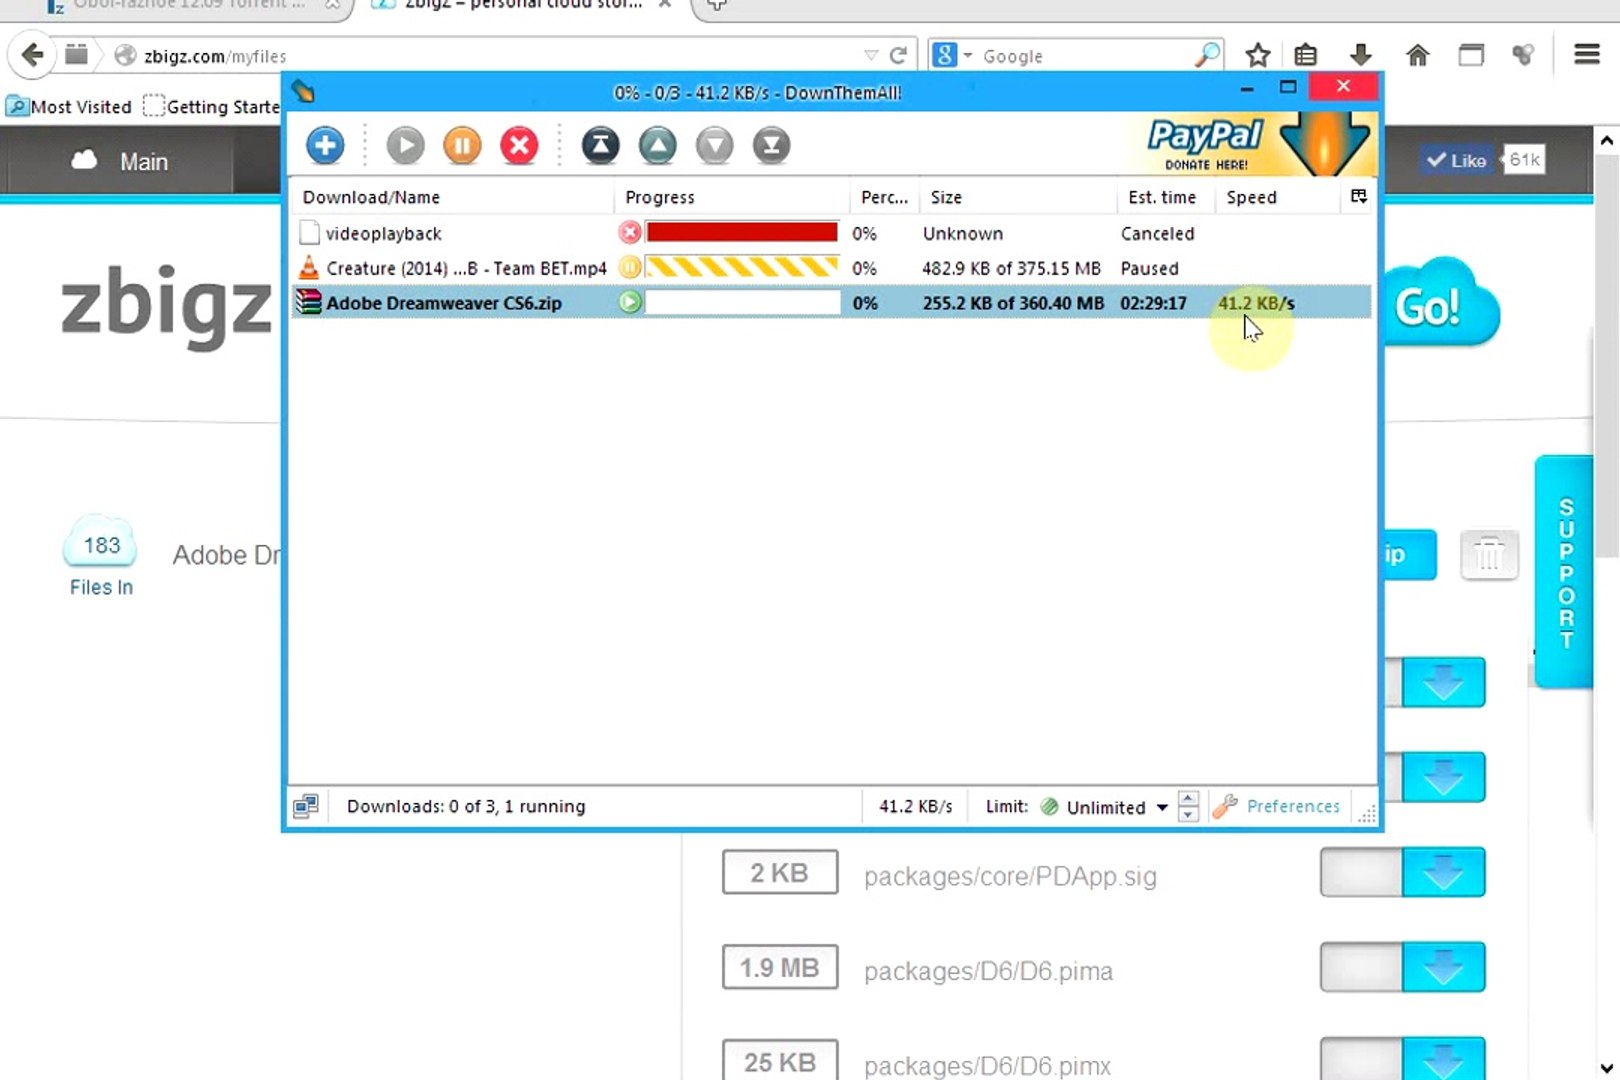Select the Creature (2014) Team BET.mp4 row
This screenshot has height=1080, width=1620.
pos(831,268)
